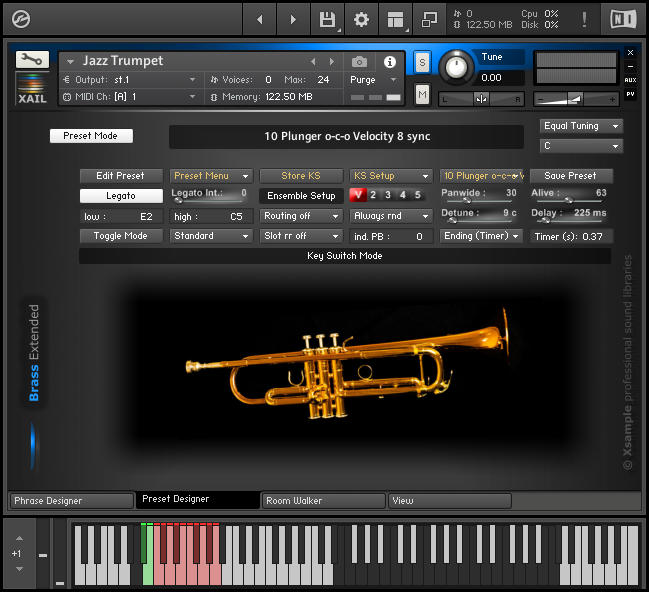
Task: Go to previous preset with left arrow
Action: point(260,19)
